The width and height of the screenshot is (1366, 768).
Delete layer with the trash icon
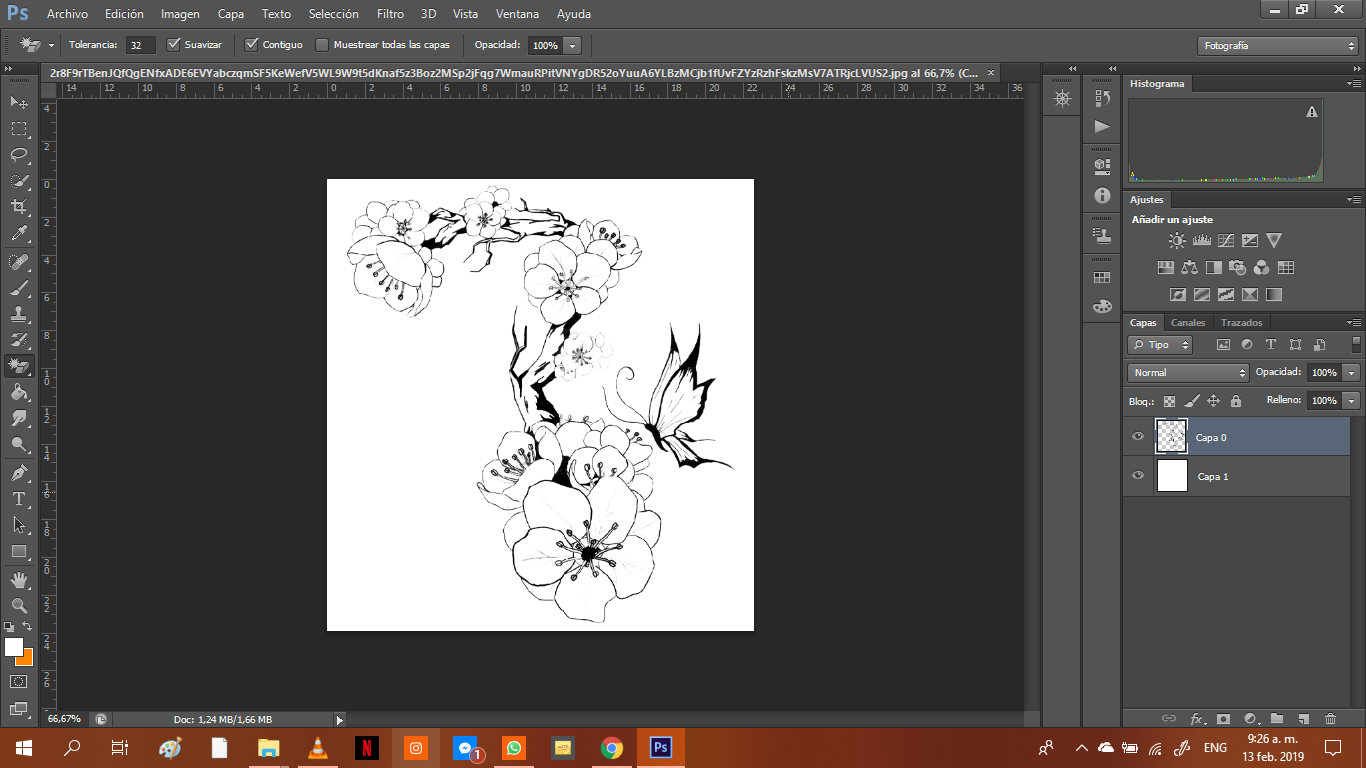pos(1330,718)
